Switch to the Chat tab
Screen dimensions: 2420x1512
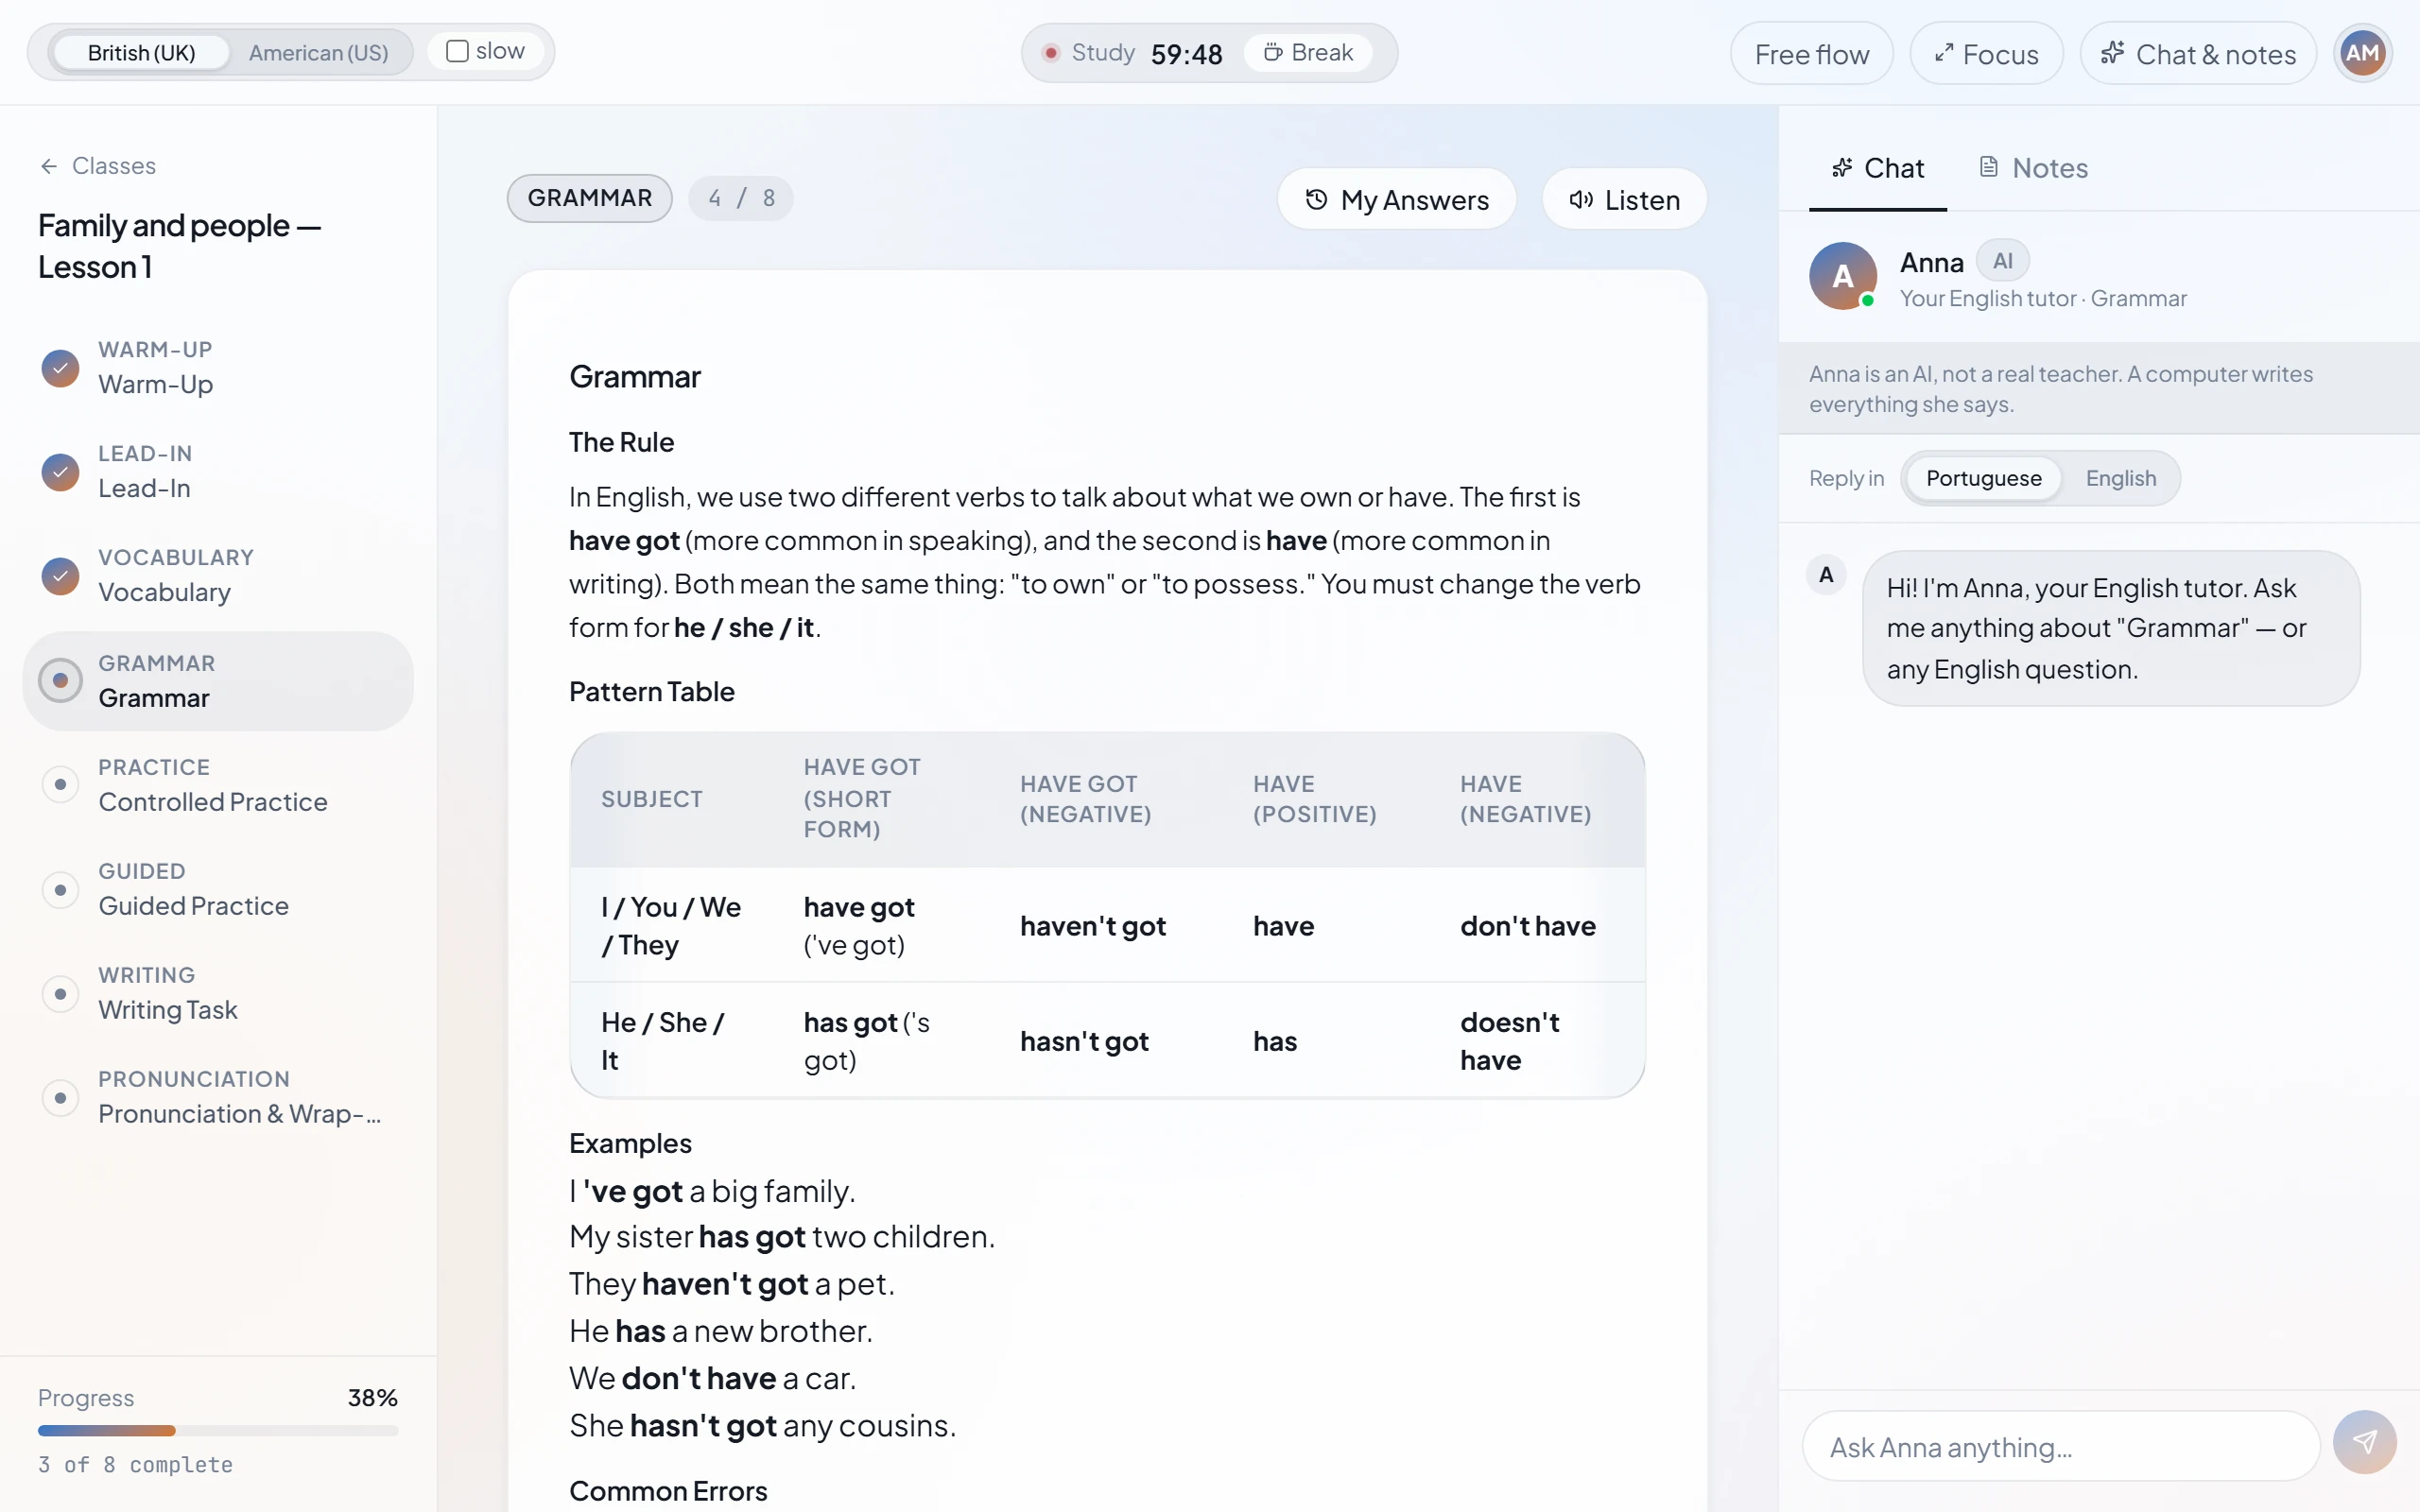click(x=1877, y=168)
